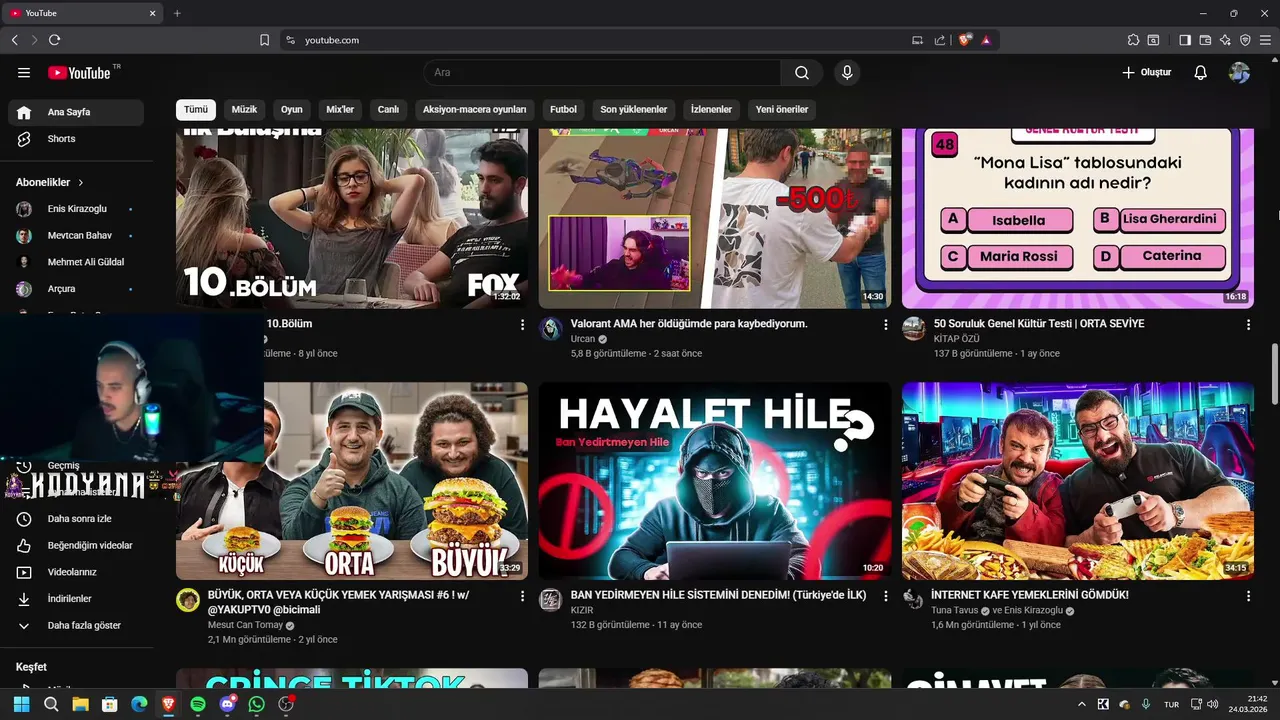Go to Ana Sayfa in sidebar
The height and width of the screenshot is (720, 1280).
point(76,112)
